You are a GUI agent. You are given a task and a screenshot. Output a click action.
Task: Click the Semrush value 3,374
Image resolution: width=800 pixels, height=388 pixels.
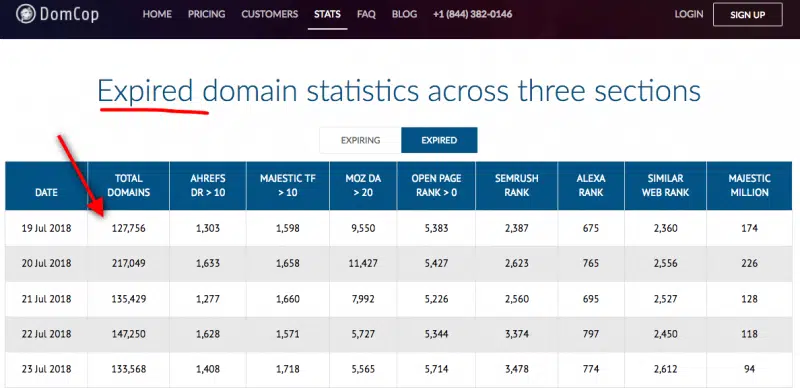coord(516,334)
